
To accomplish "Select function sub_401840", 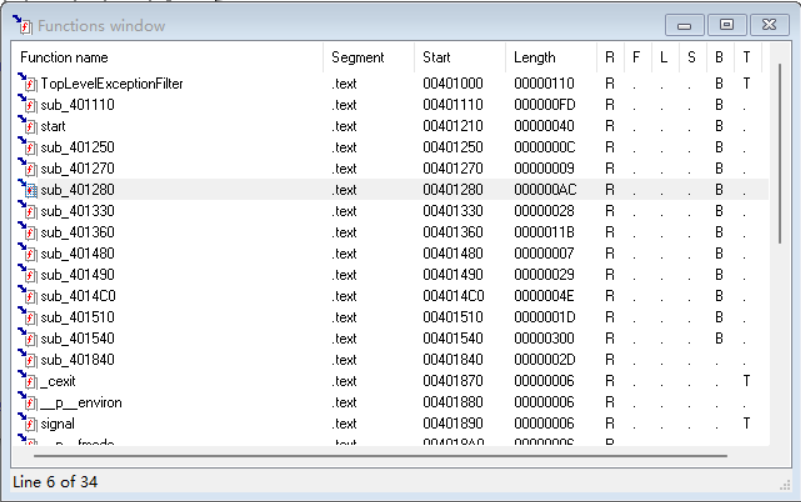I will [x=78, y=360].
